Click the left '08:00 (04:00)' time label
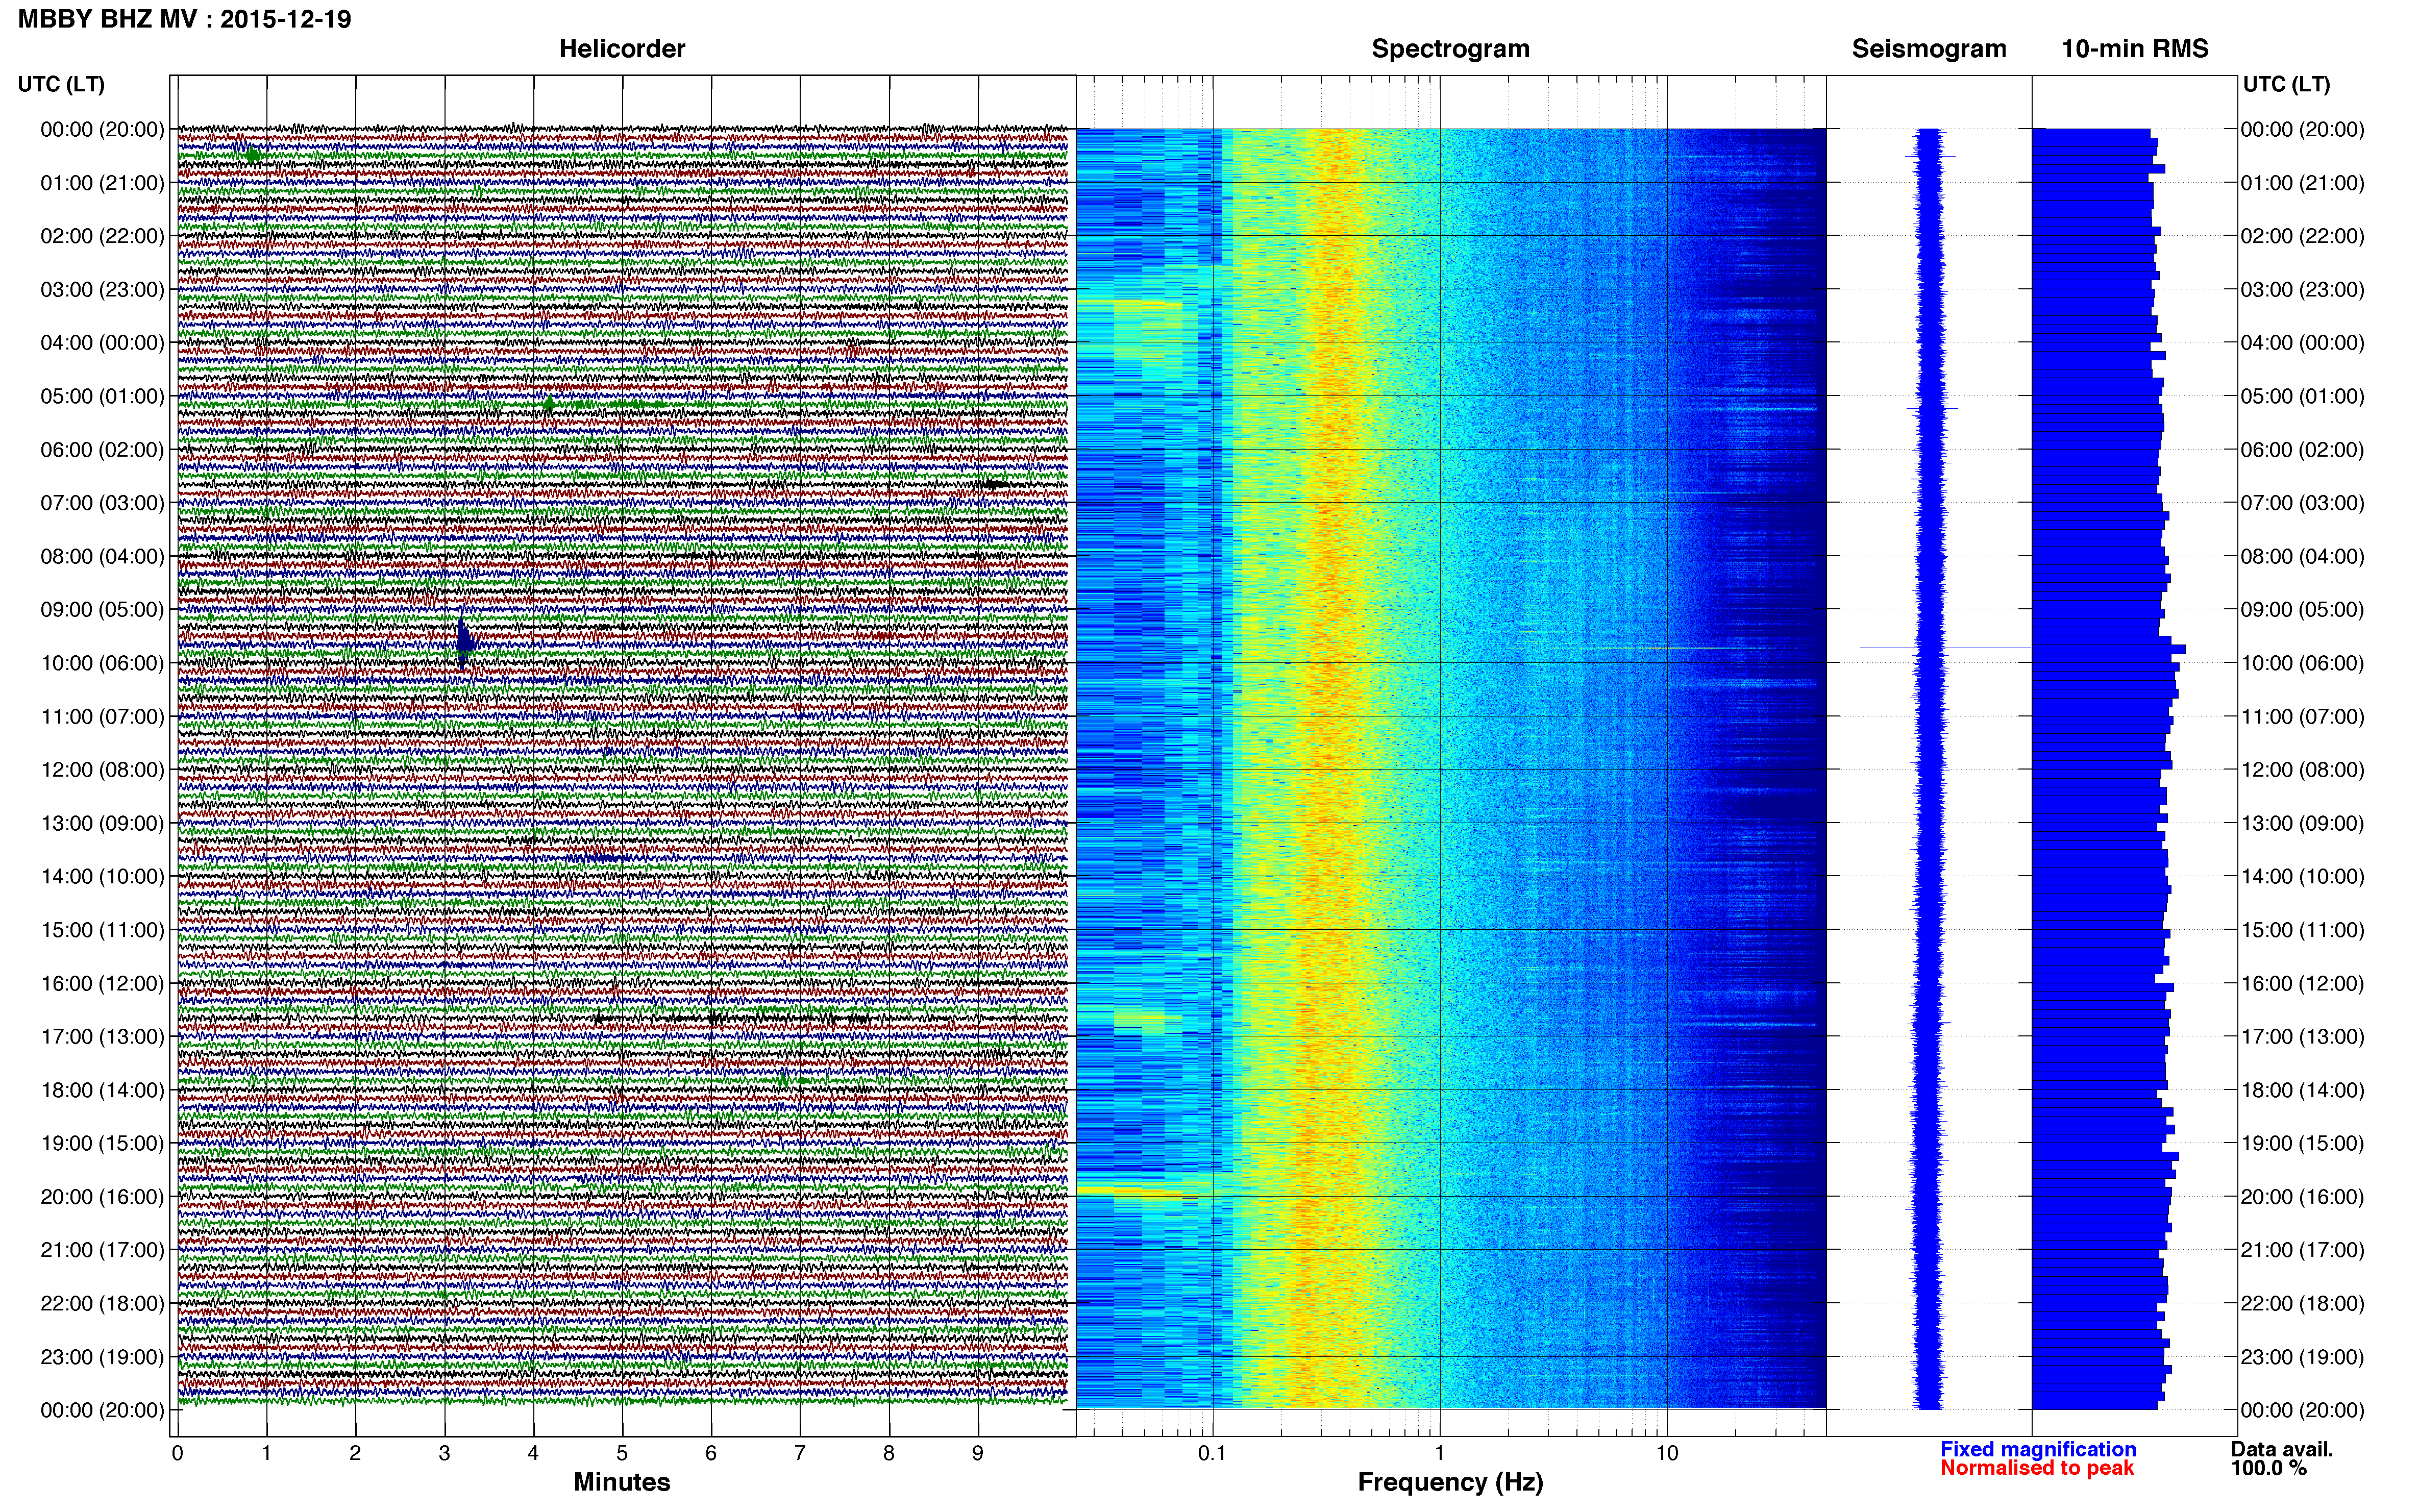The height and width of the screenshot is (1512, 2419). [102, 556]
